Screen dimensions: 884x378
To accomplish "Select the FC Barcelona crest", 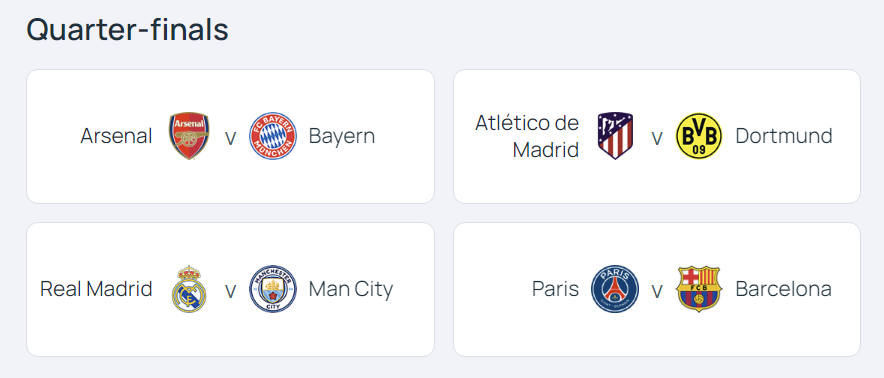I will [699, 289].
